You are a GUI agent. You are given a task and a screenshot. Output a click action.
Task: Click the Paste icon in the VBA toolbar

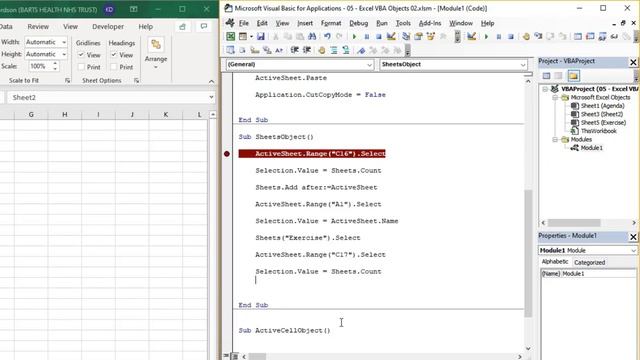300,36
